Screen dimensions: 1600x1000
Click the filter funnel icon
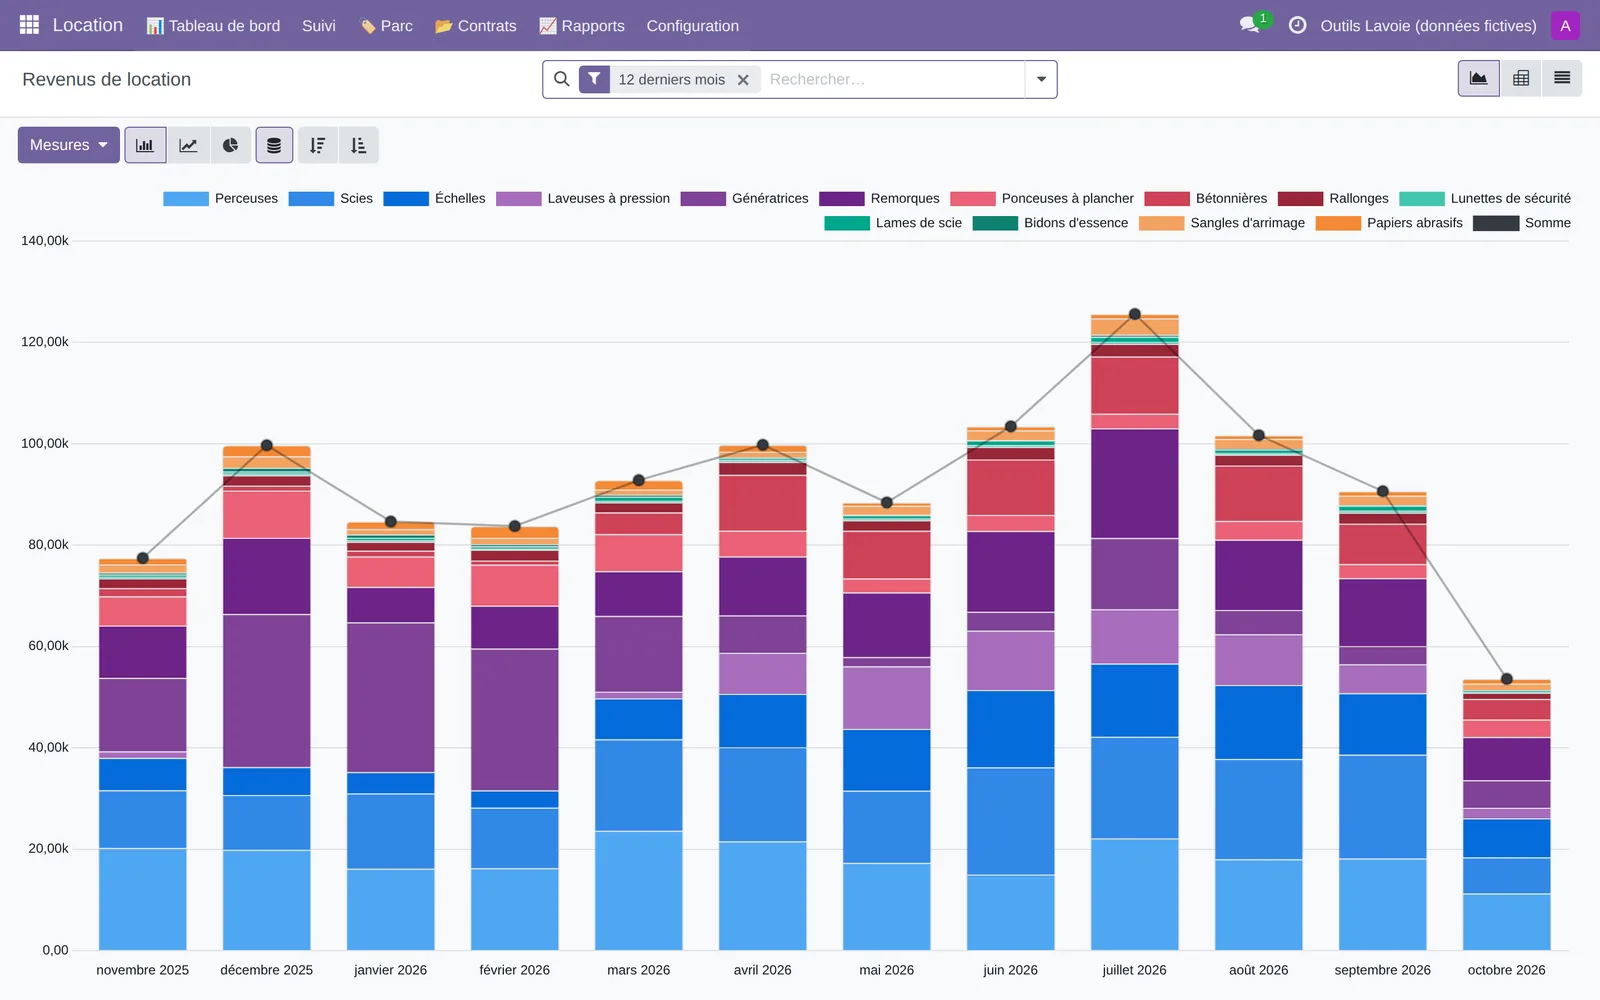tap(594, 79)
